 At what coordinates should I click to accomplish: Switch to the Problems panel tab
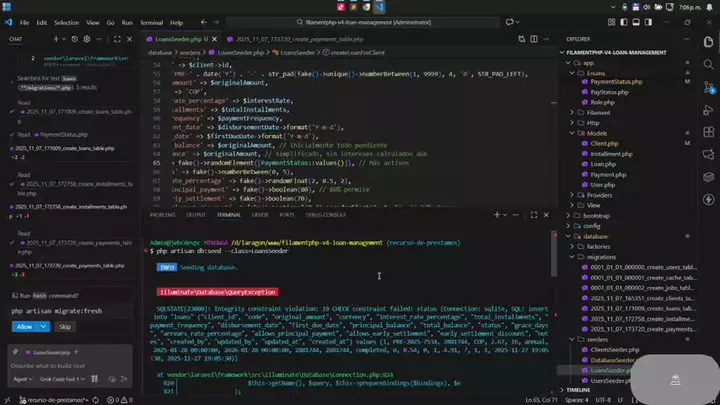coord(162,214)
